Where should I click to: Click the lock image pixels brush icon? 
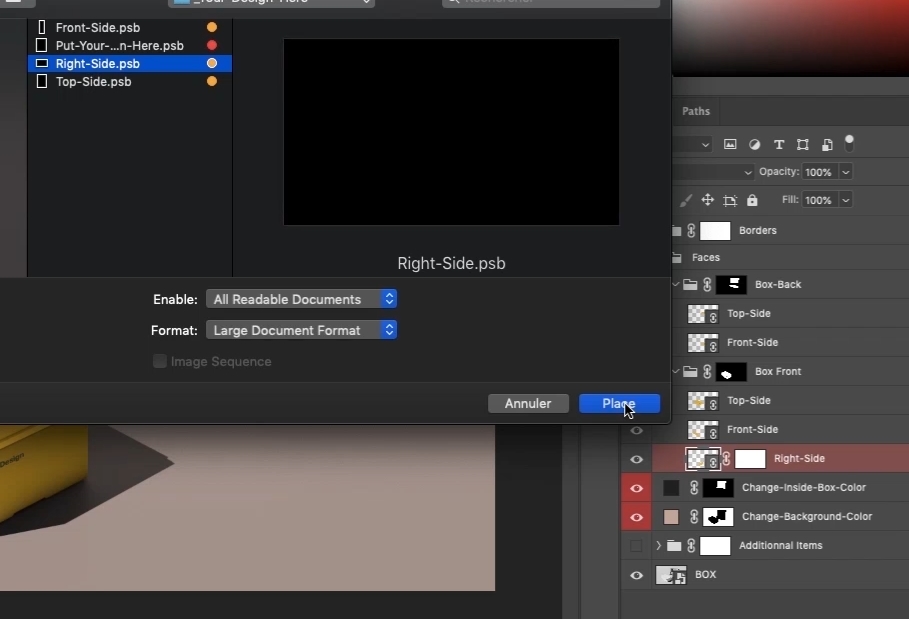(686, 201)
